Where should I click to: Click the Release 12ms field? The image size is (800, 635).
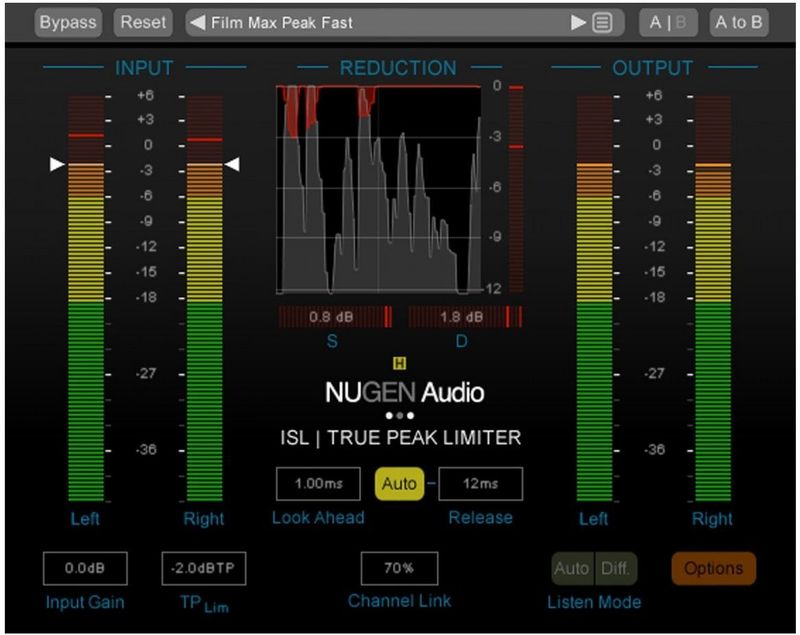pyautogui.click(x=481, y=484)
